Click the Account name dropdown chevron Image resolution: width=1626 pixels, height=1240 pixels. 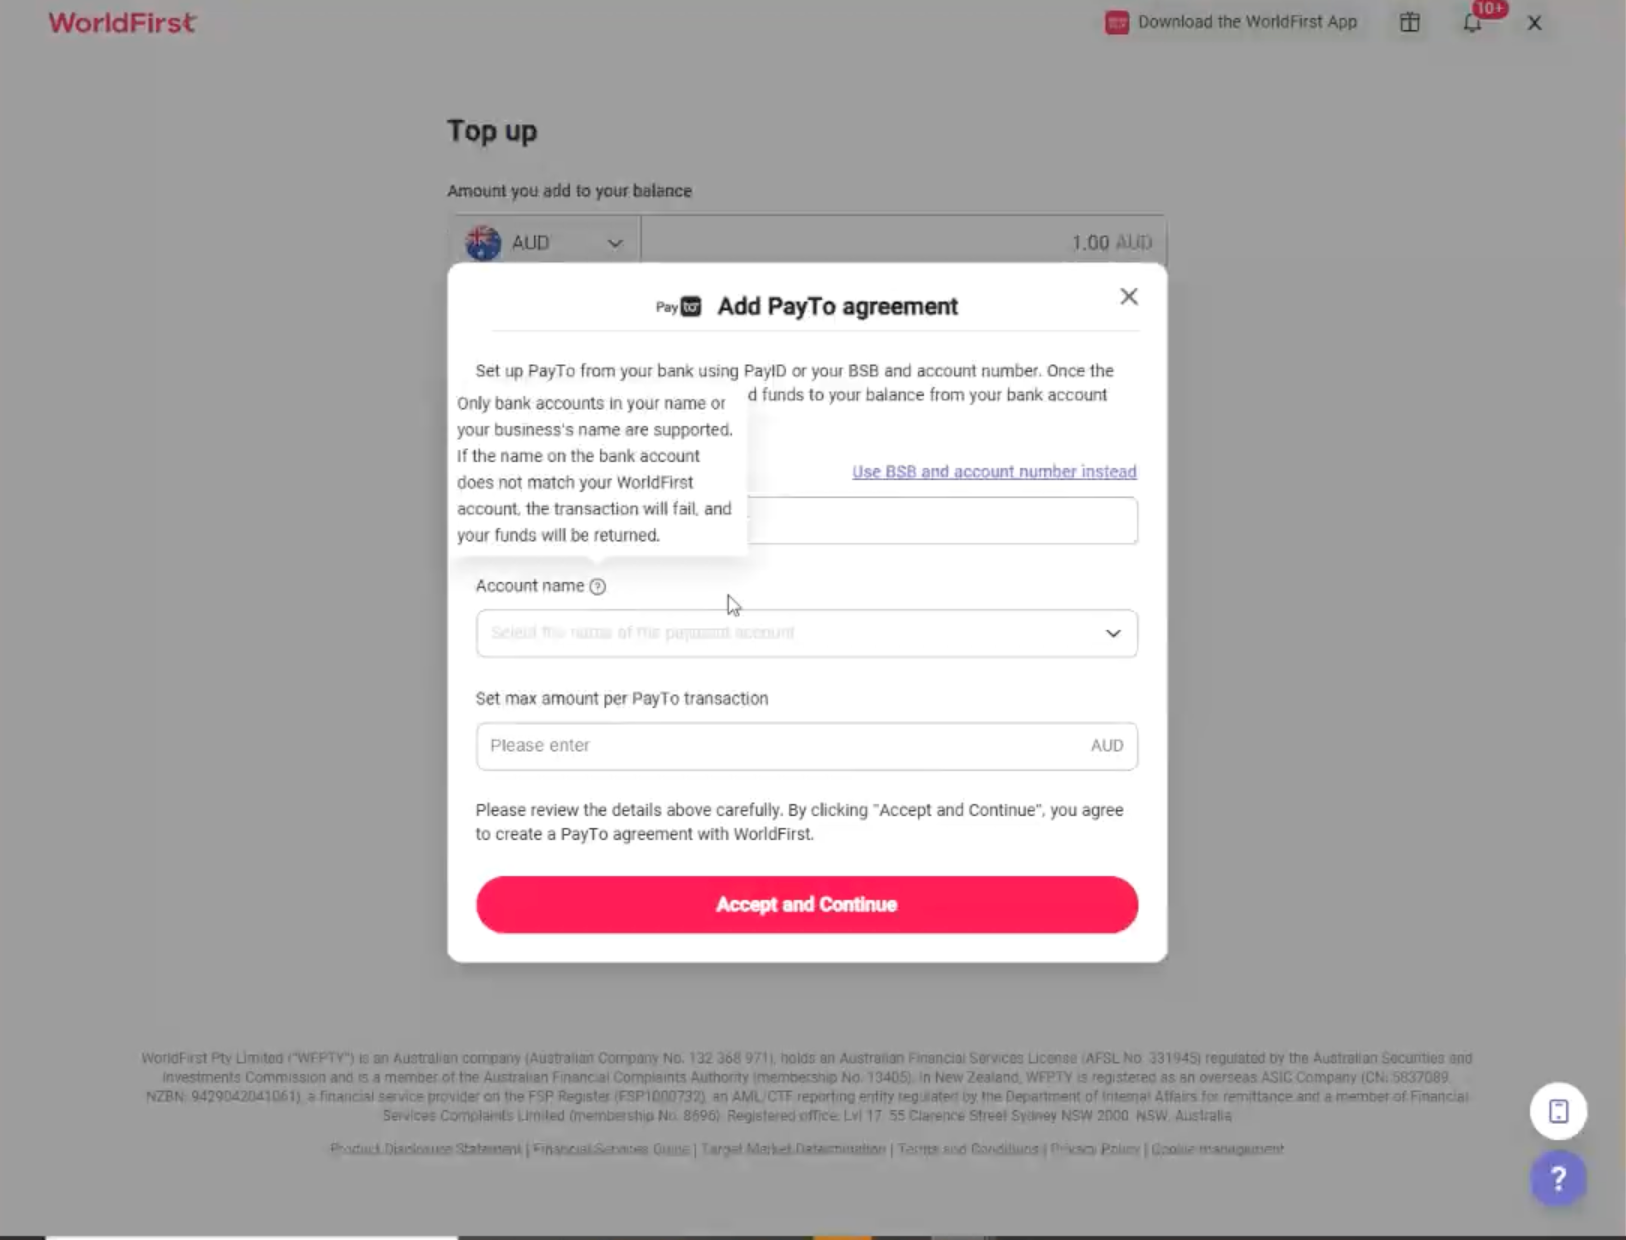[1112, 633]
